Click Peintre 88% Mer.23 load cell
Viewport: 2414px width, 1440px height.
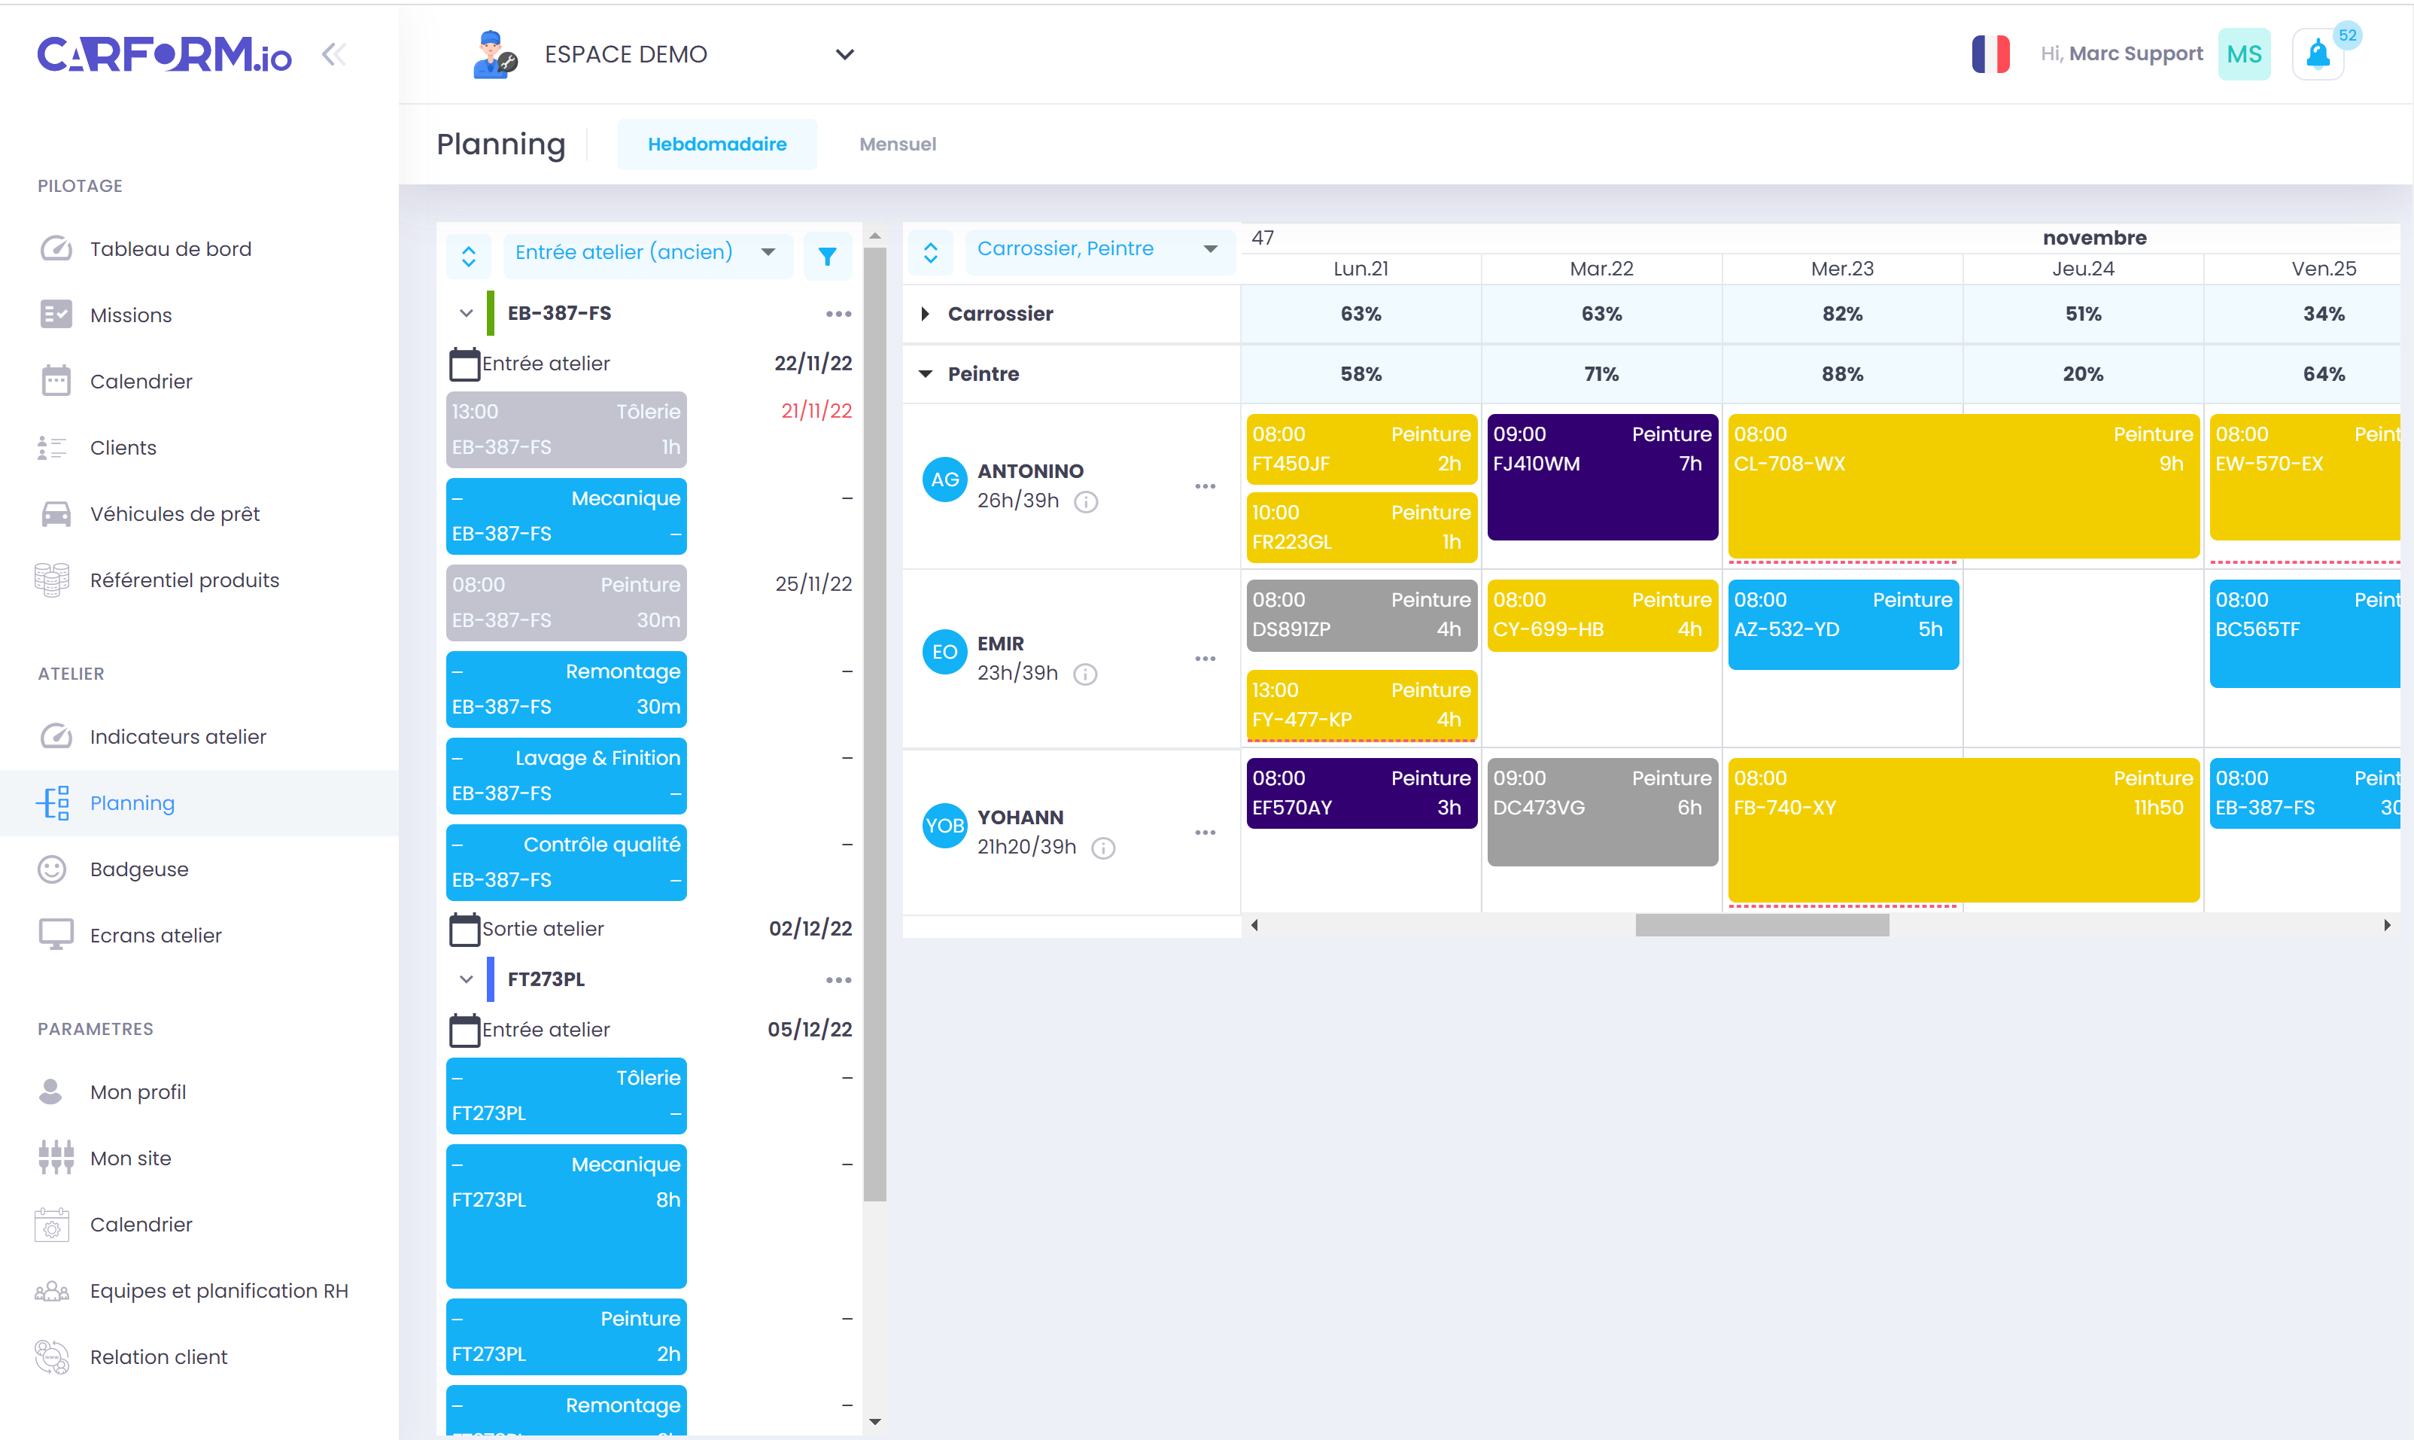pos(1842,374)
